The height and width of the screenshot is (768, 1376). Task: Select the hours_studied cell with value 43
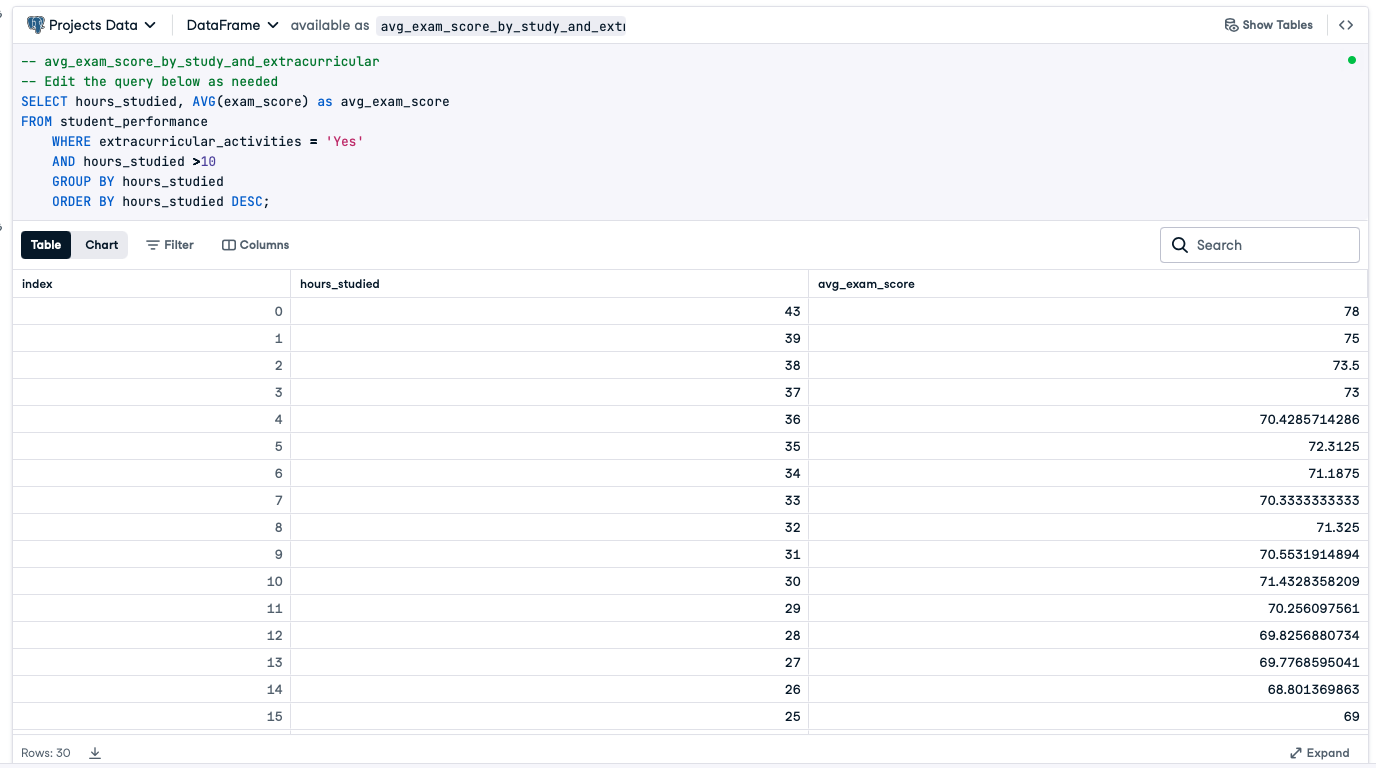tap(549, 311)
